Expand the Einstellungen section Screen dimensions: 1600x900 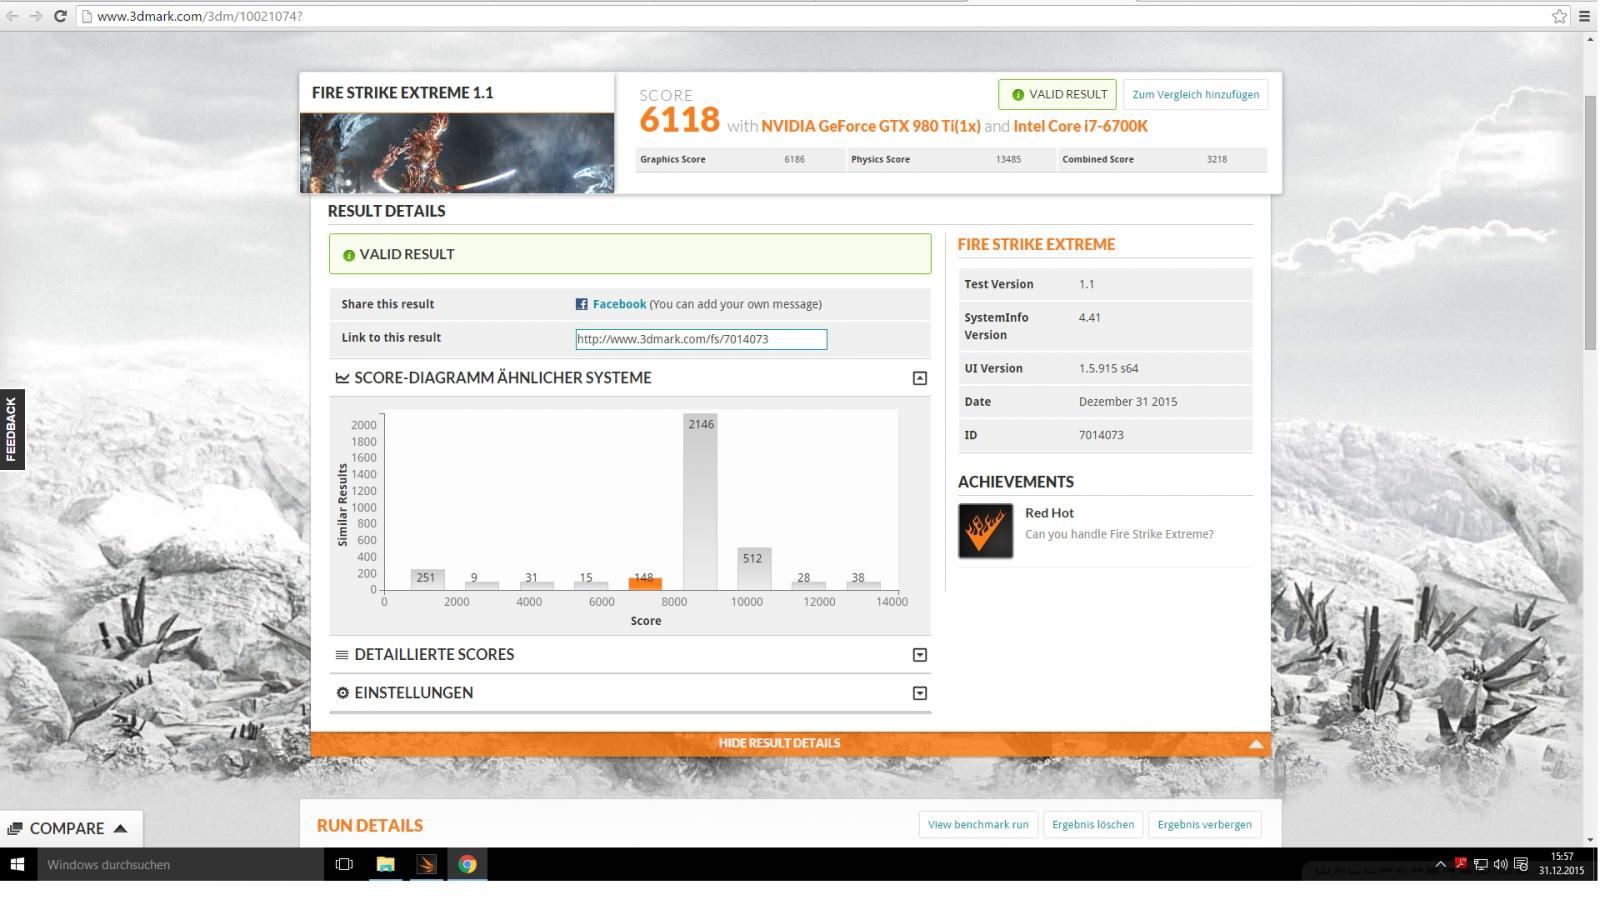click(920, 693)
